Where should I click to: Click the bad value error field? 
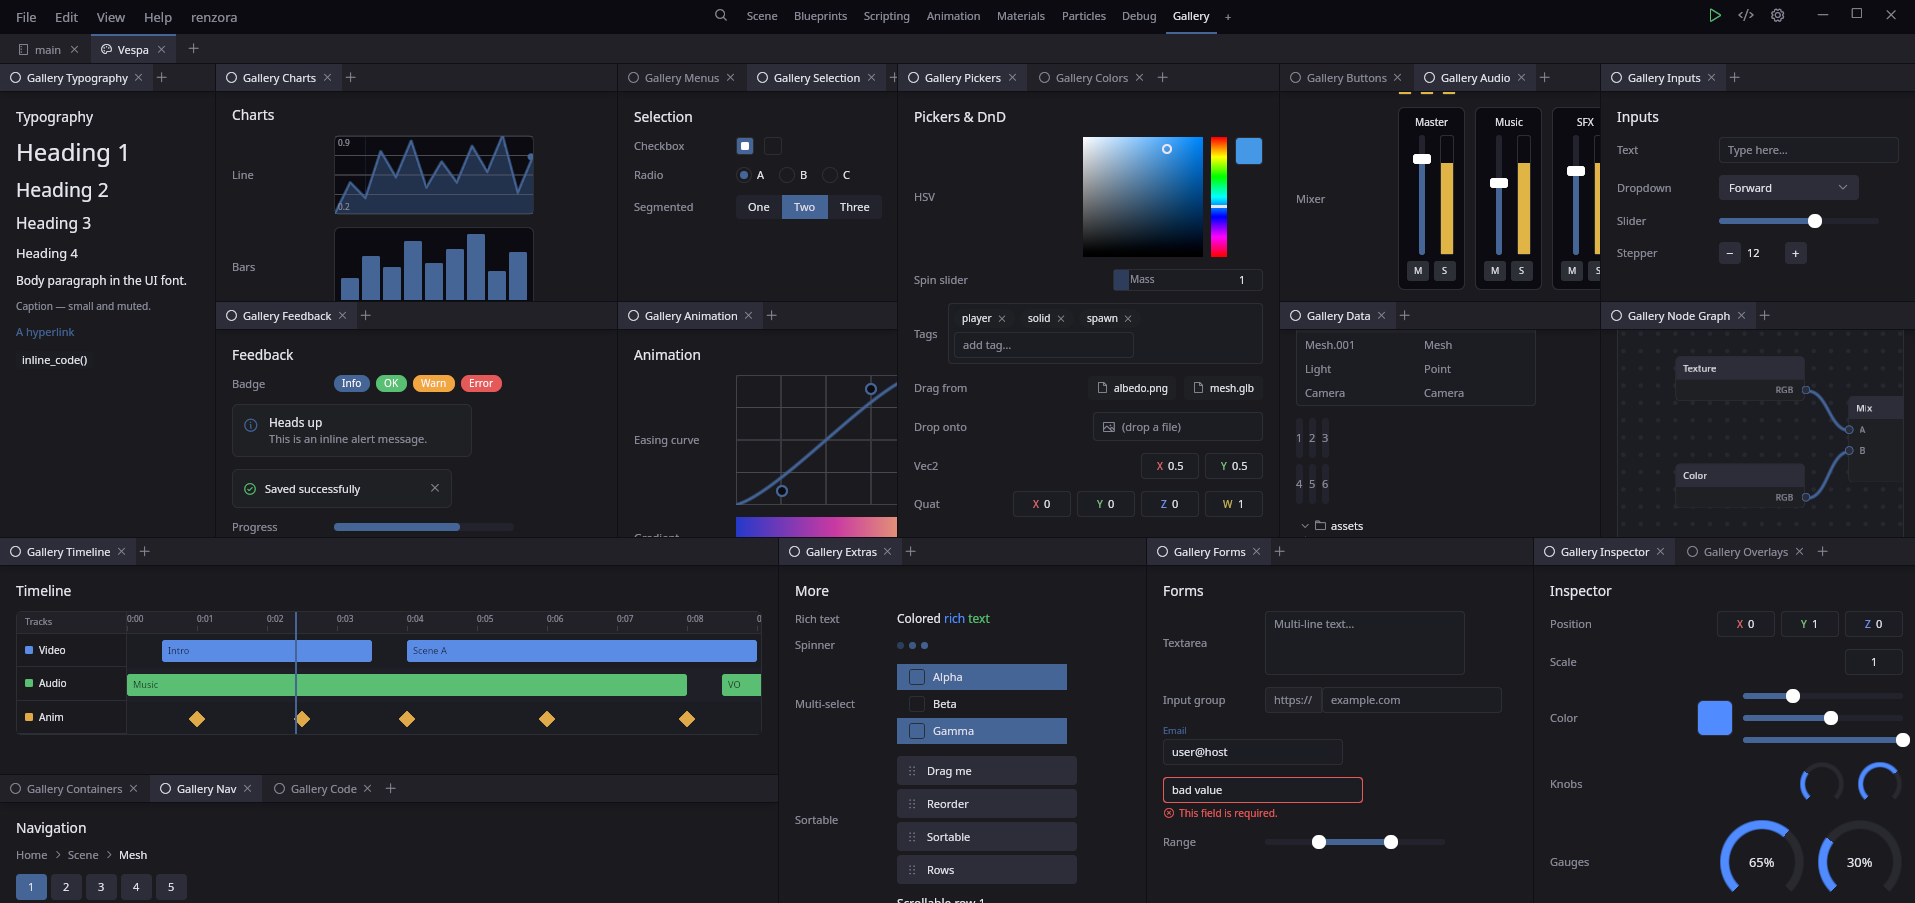pos(1262,790)
